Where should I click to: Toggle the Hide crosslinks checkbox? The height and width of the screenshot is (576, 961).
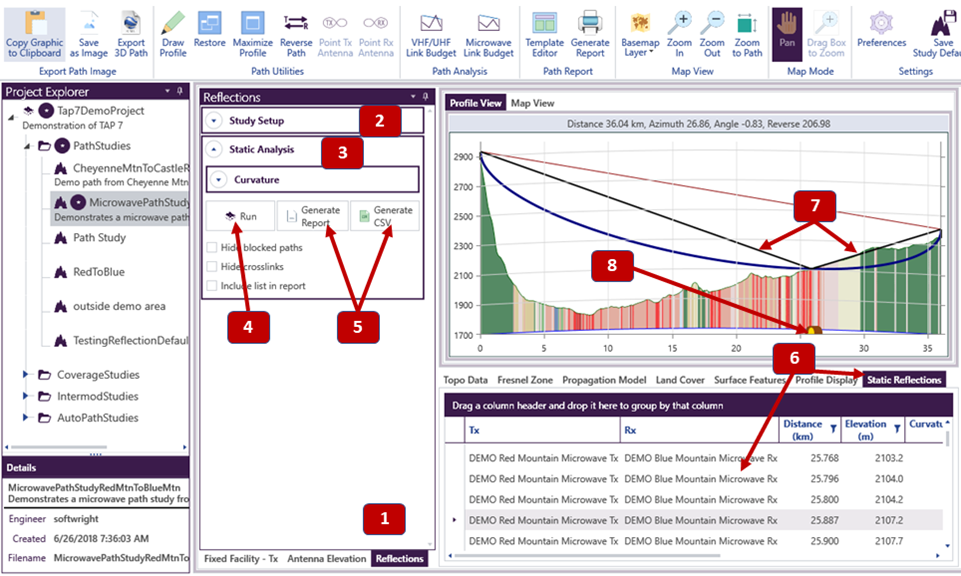tap(212, 267)
